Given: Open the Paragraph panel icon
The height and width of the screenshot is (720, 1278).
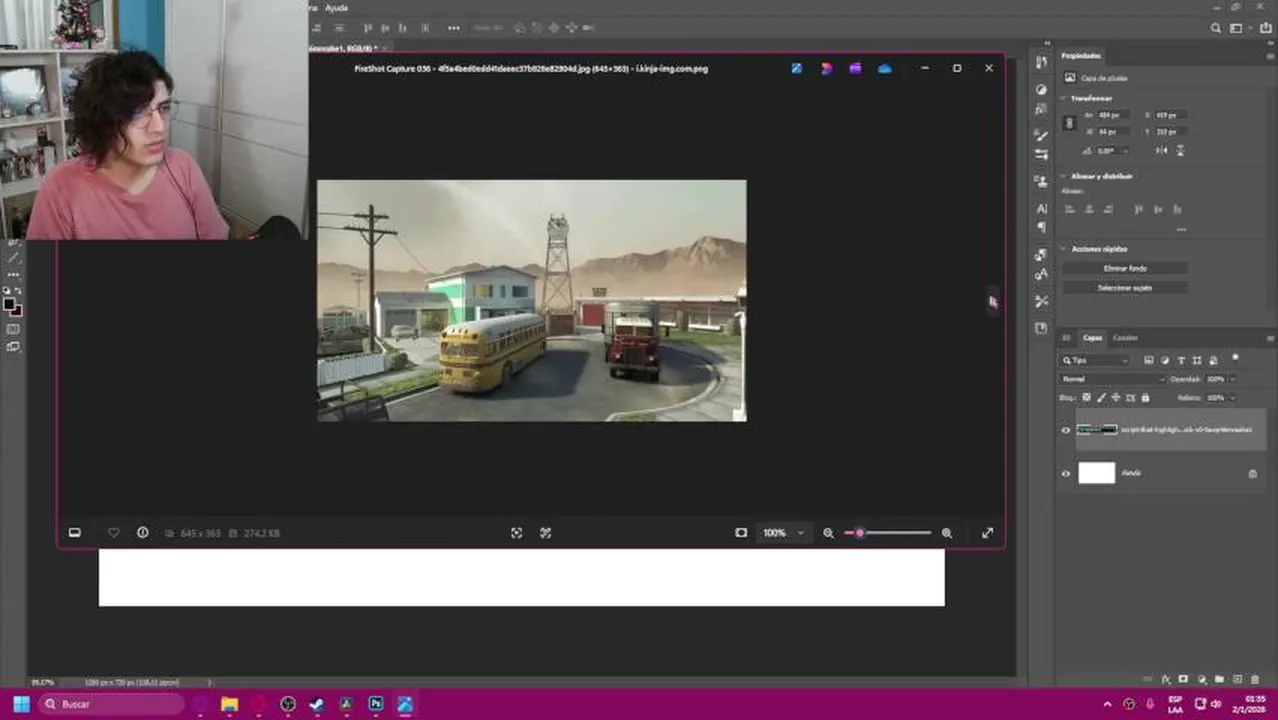Looking at the screenshot, I should pos(1041,228).
